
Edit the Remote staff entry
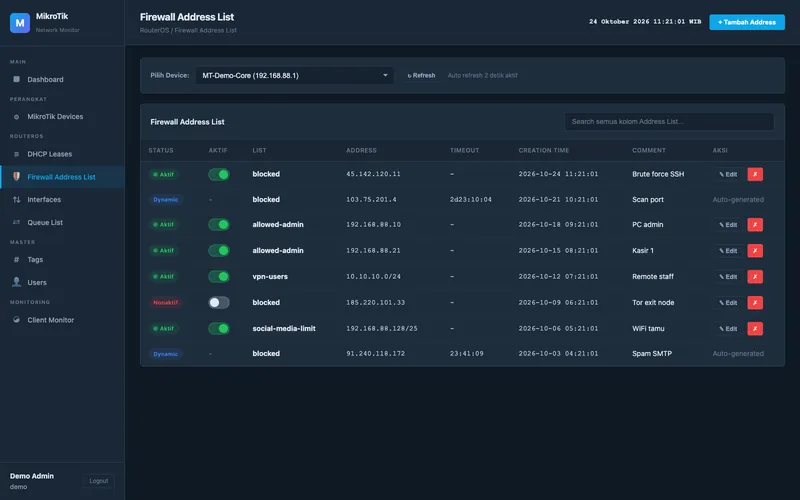pos(728,277)
